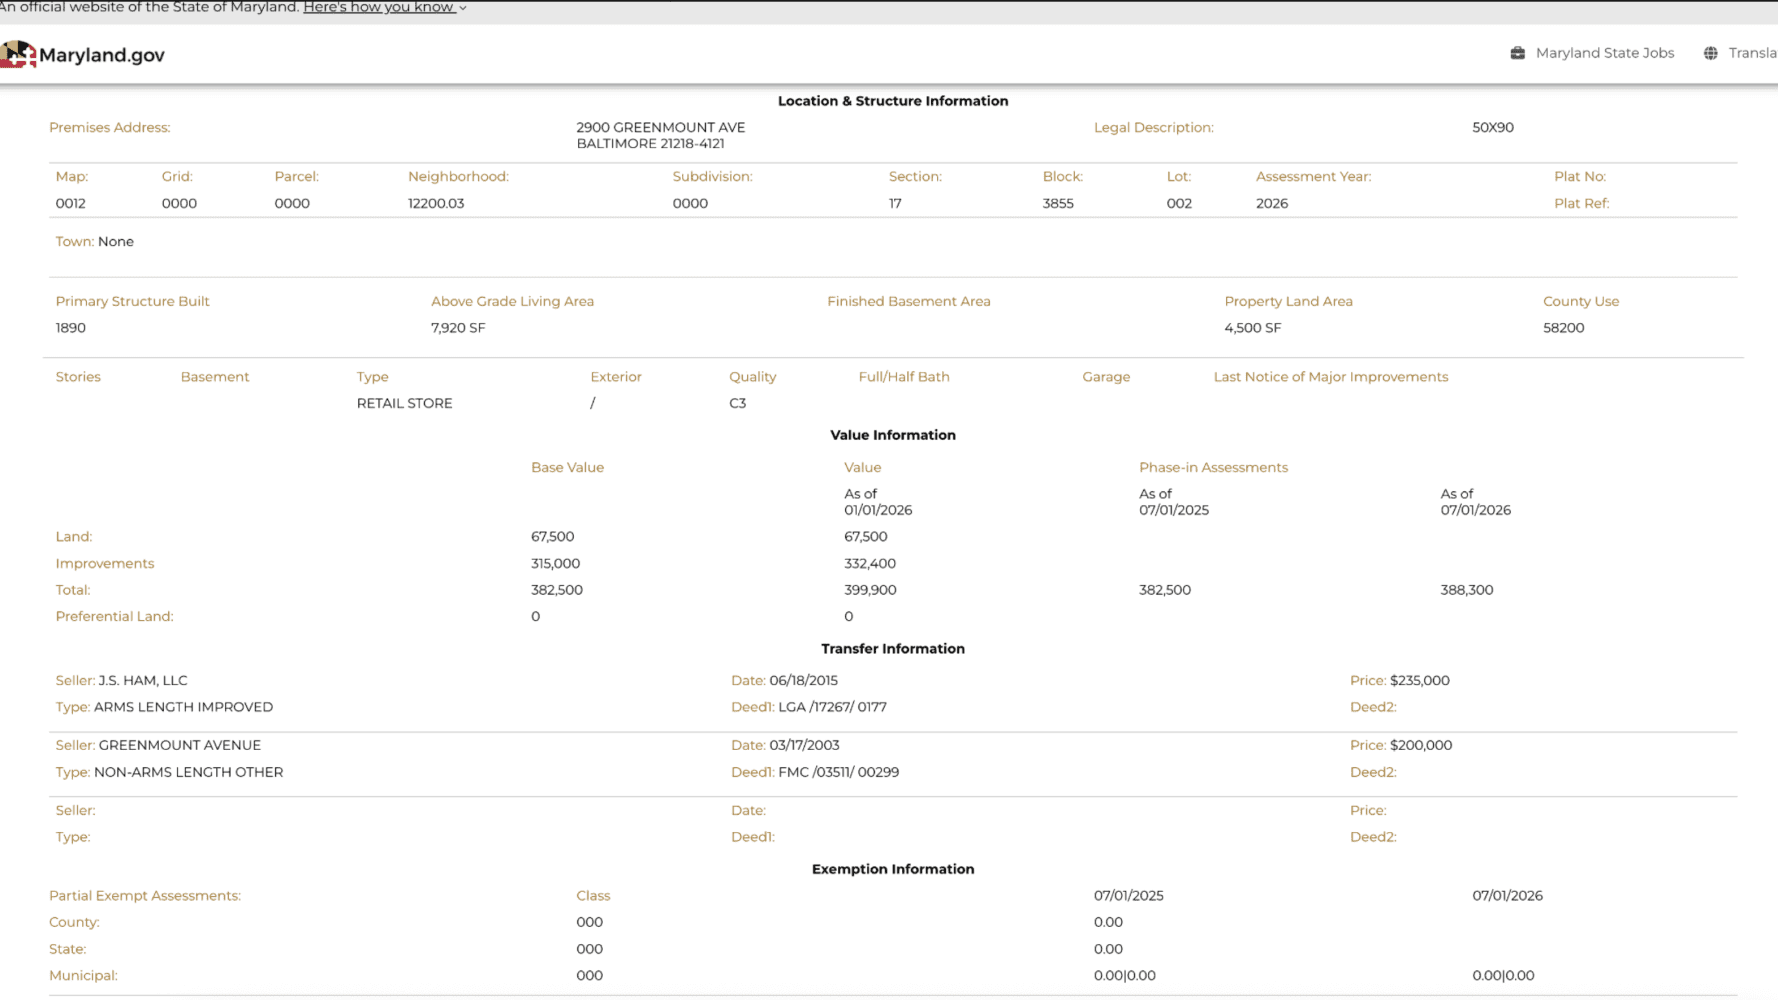
Task: Click the briefcase icon beside Maryland State Jobs
Action: (1517, 53)
